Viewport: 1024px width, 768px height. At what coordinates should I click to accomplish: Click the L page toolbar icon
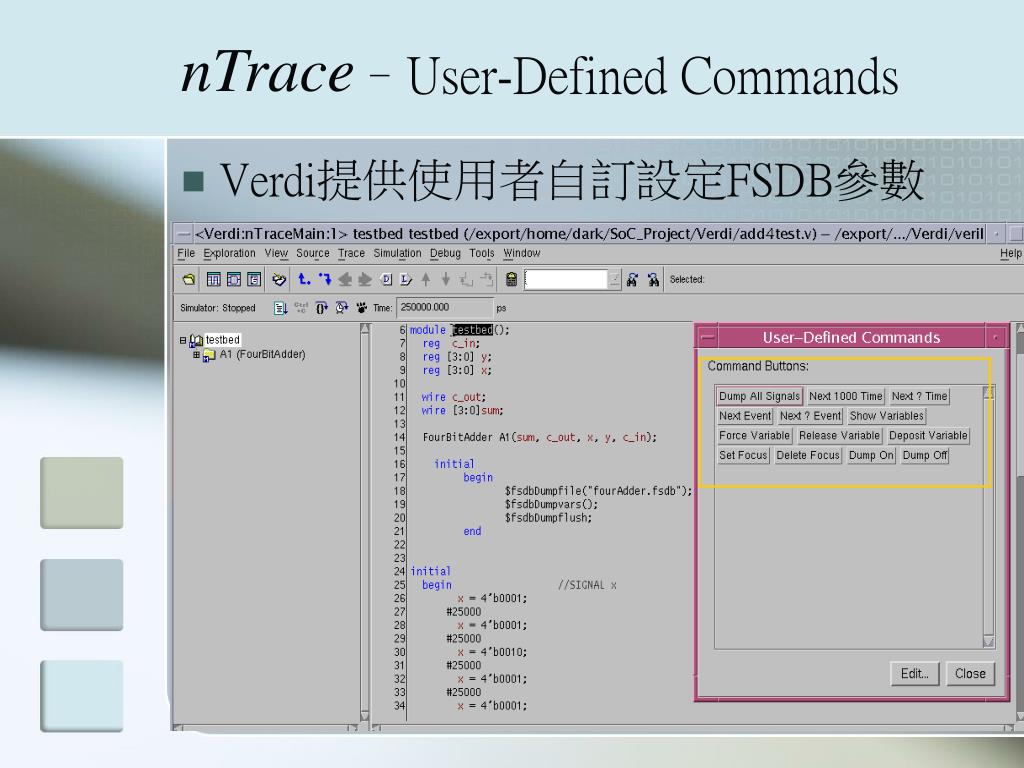(406, 280)
